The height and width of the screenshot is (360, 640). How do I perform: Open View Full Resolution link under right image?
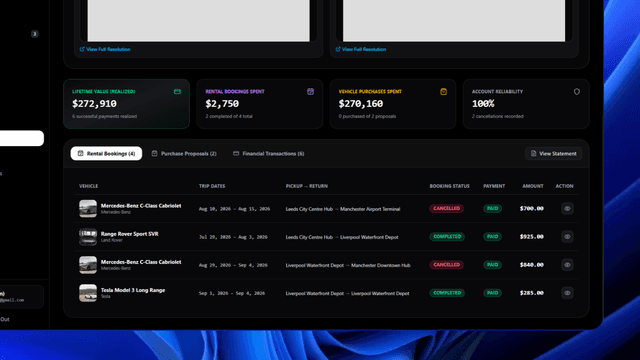pyautogui.click(x=360, y=49)
